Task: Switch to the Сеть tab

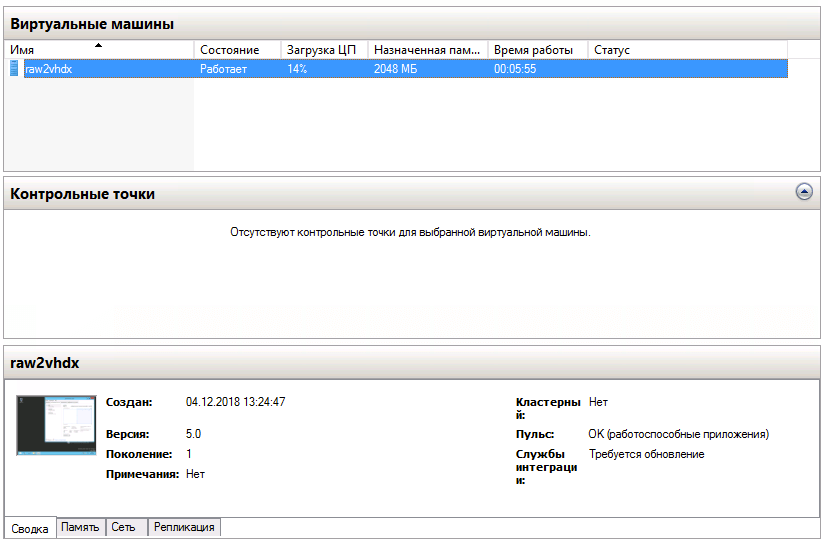Action: 124,527
